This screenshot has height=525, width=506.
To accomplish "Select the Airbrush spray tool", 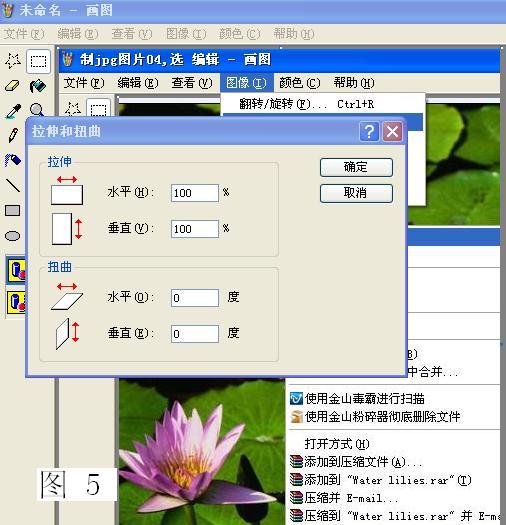I will click(x=13, y=160).
